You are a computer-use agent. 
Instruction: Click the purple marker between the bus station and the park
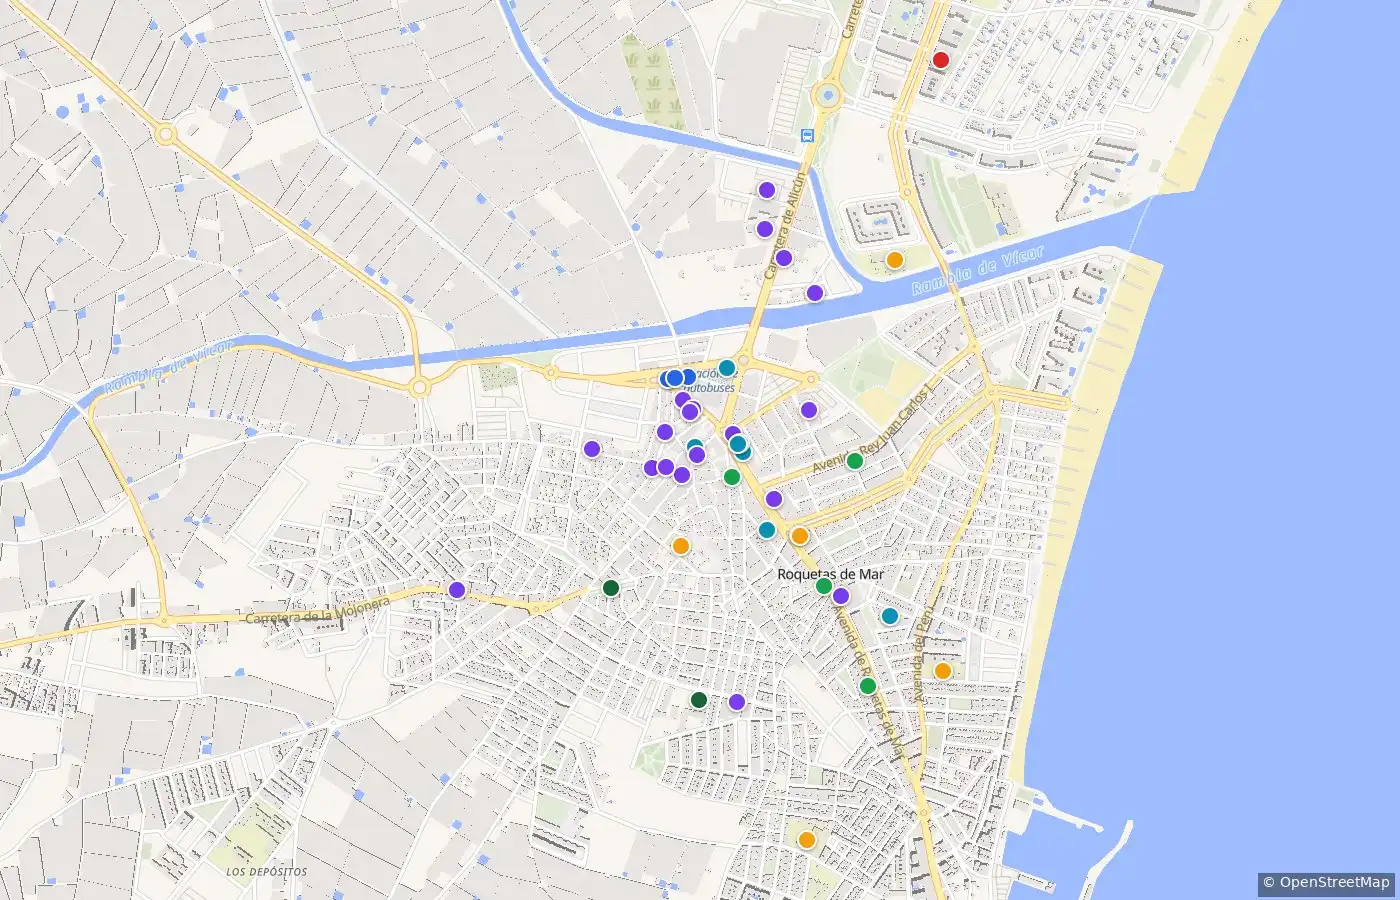click(x=809, y=410)
